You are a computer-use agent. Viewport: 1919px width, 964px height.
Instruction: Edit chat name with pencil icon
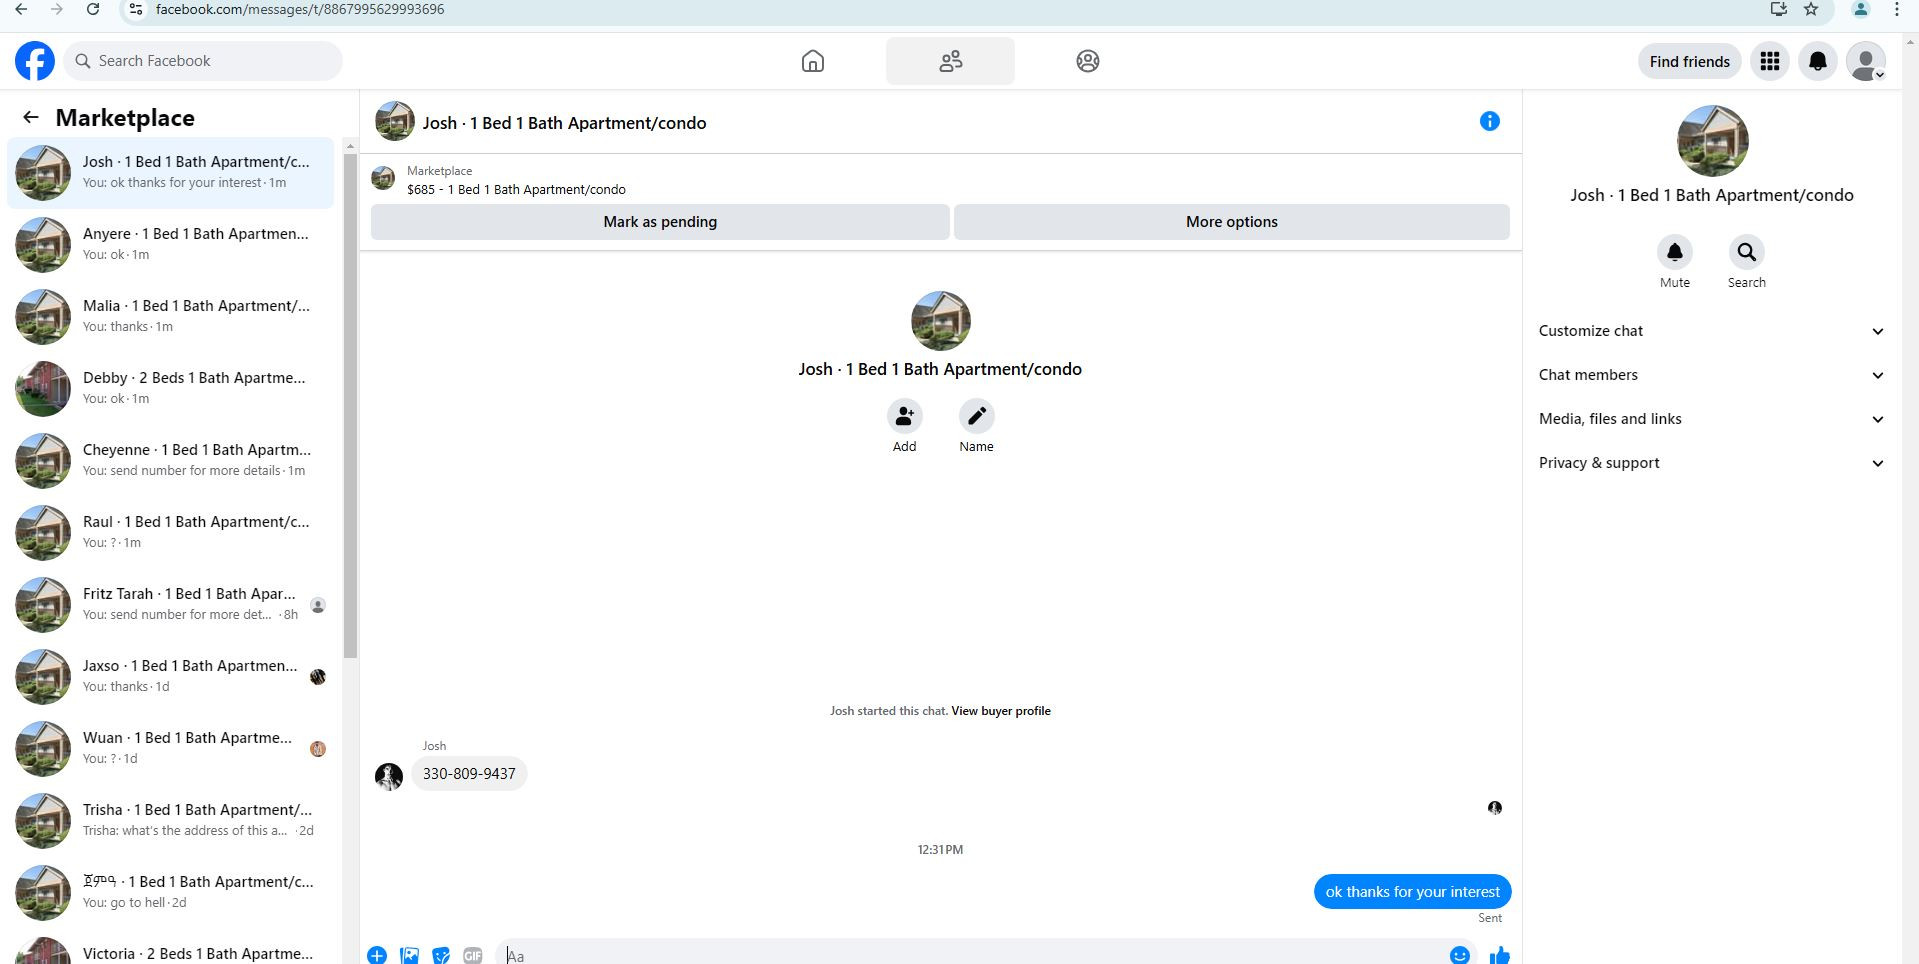[x=977, y=416]
